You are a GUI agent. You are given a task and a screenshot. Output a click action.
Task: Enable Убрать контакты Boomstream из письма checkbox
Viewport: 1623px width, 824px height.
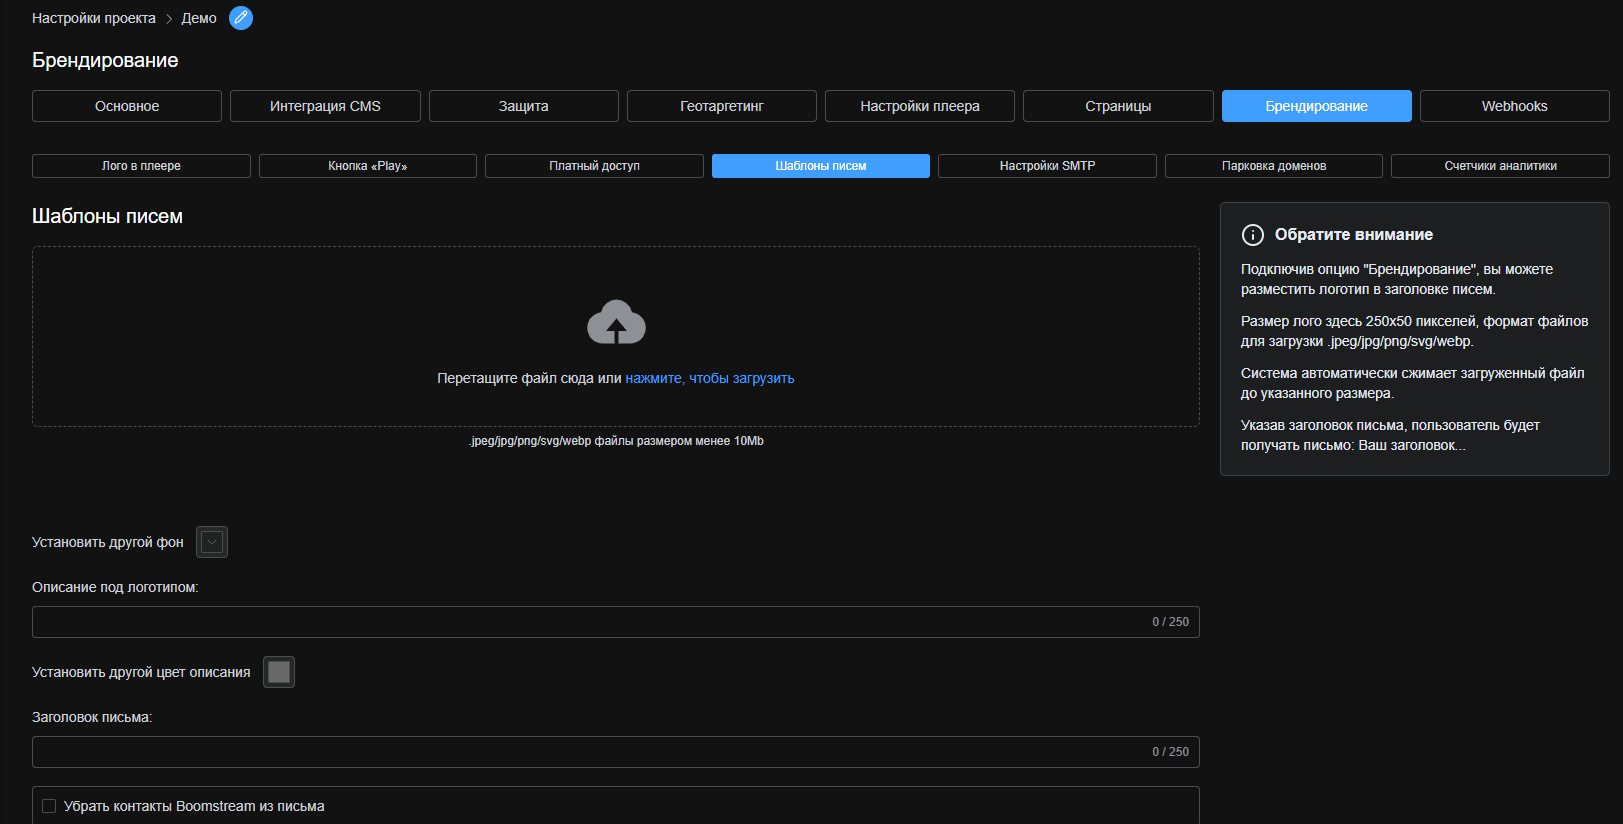click(x=49, y=806)
